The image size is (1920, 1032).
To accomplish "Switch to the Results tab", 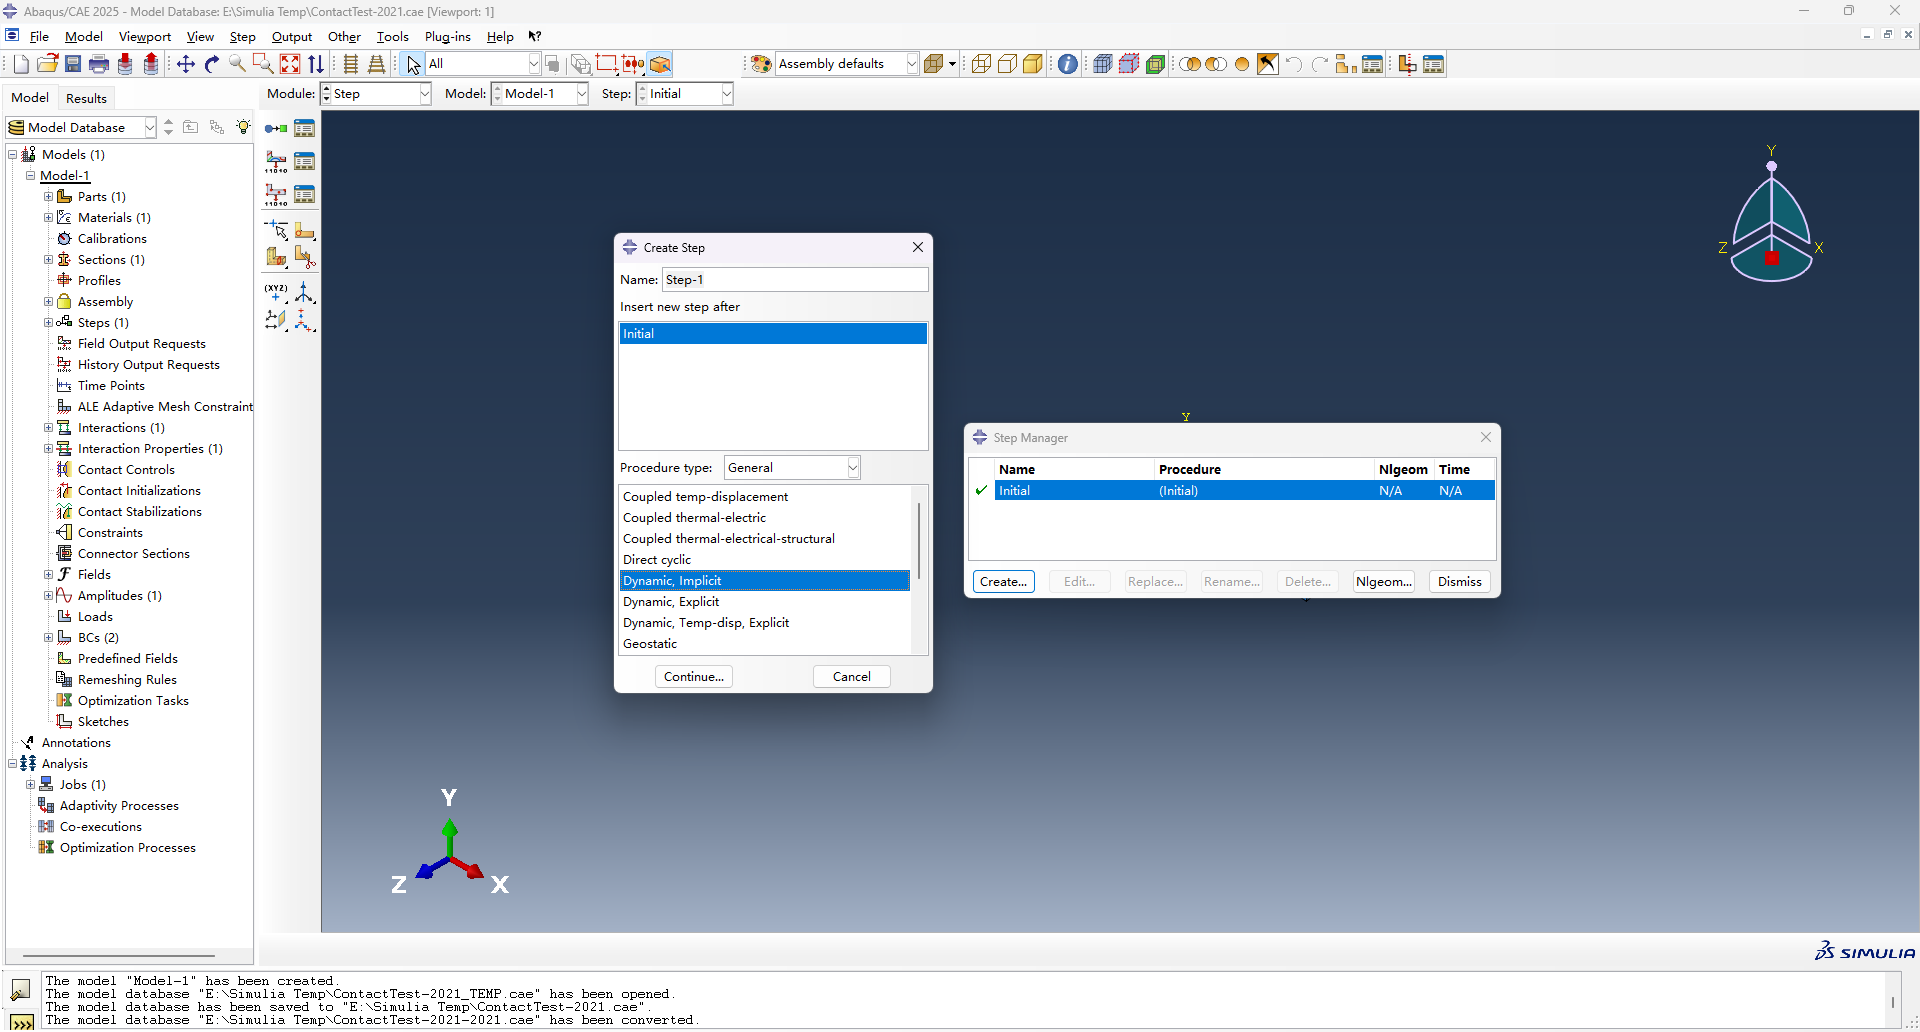I will 86,98.
